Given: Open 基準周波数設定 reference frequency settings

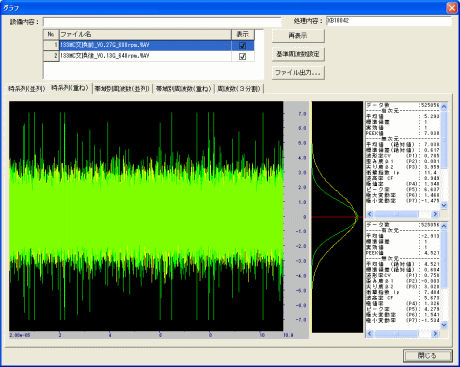Looking at the screenshot, I should pos(298,54).
